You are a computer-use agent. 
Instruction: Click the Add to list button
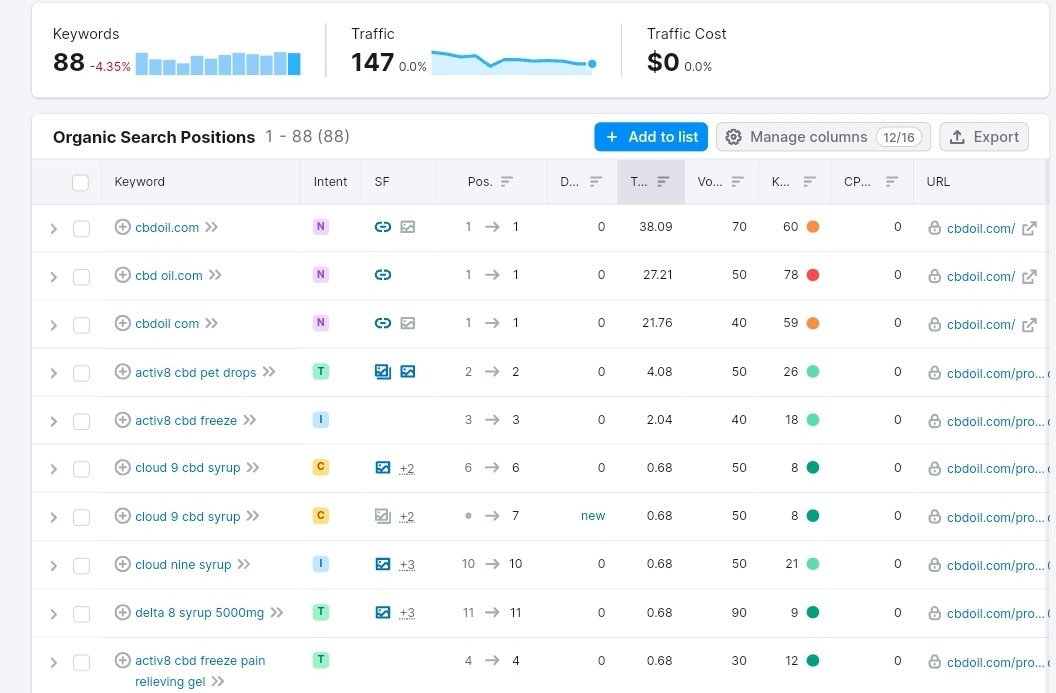coord(651,137)
